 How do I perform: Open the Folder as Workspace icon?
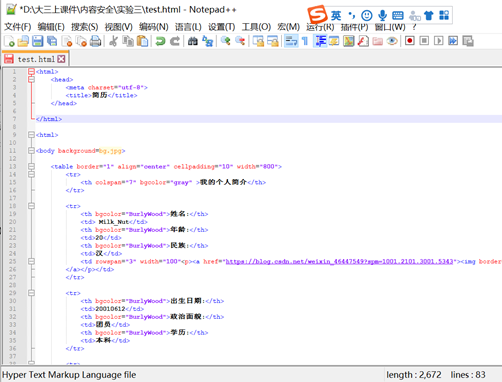[377, 41]
